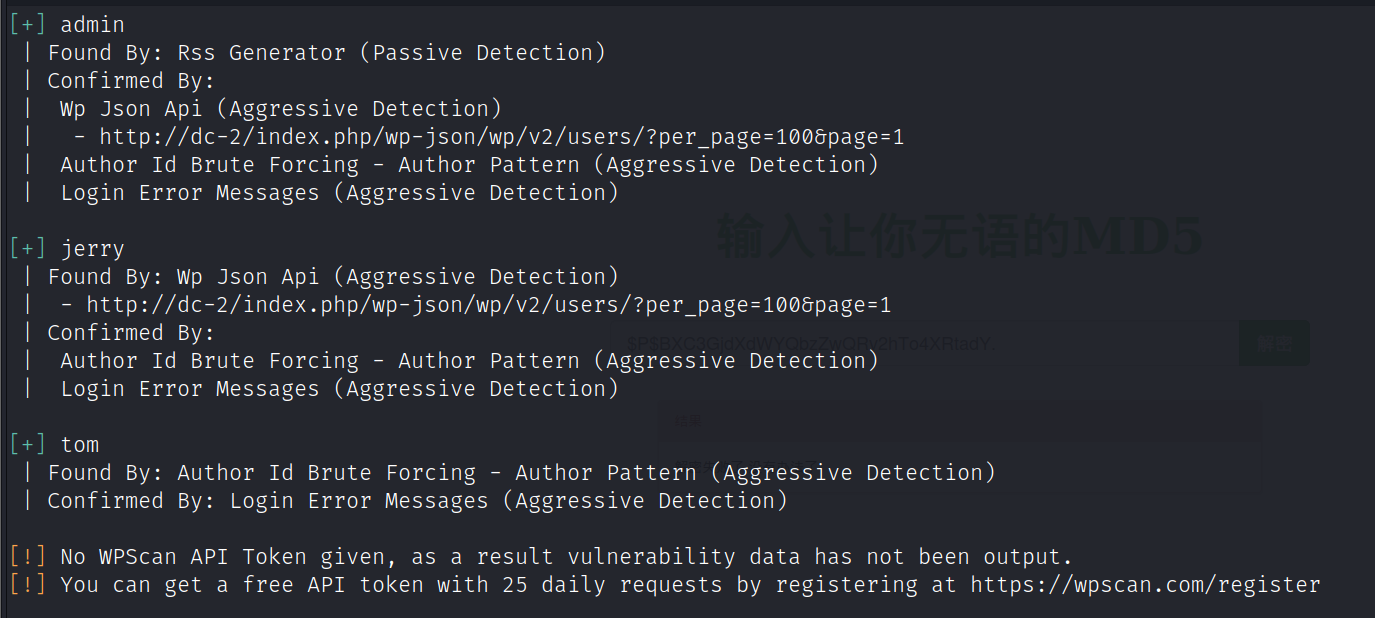Click the [+] marker beside jerry
This screenshot has height=618, width=1375.
pos(28,249)
